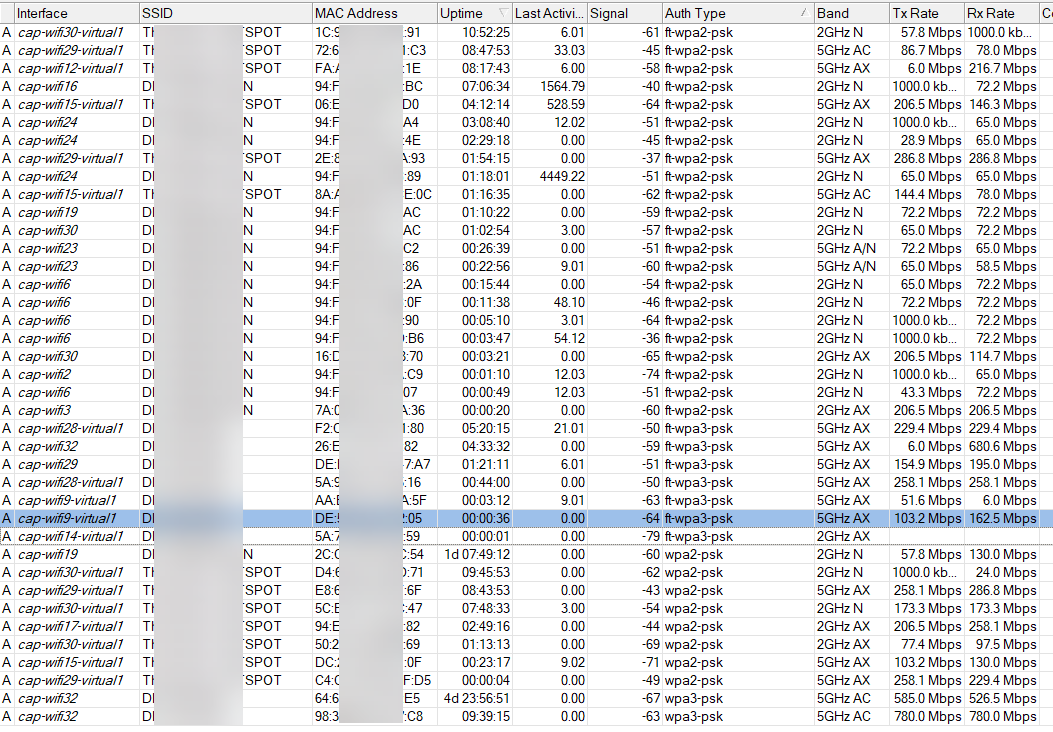
Task: Click the Tx Rate value 28.9 Mbps
Action: pos(931,140)
